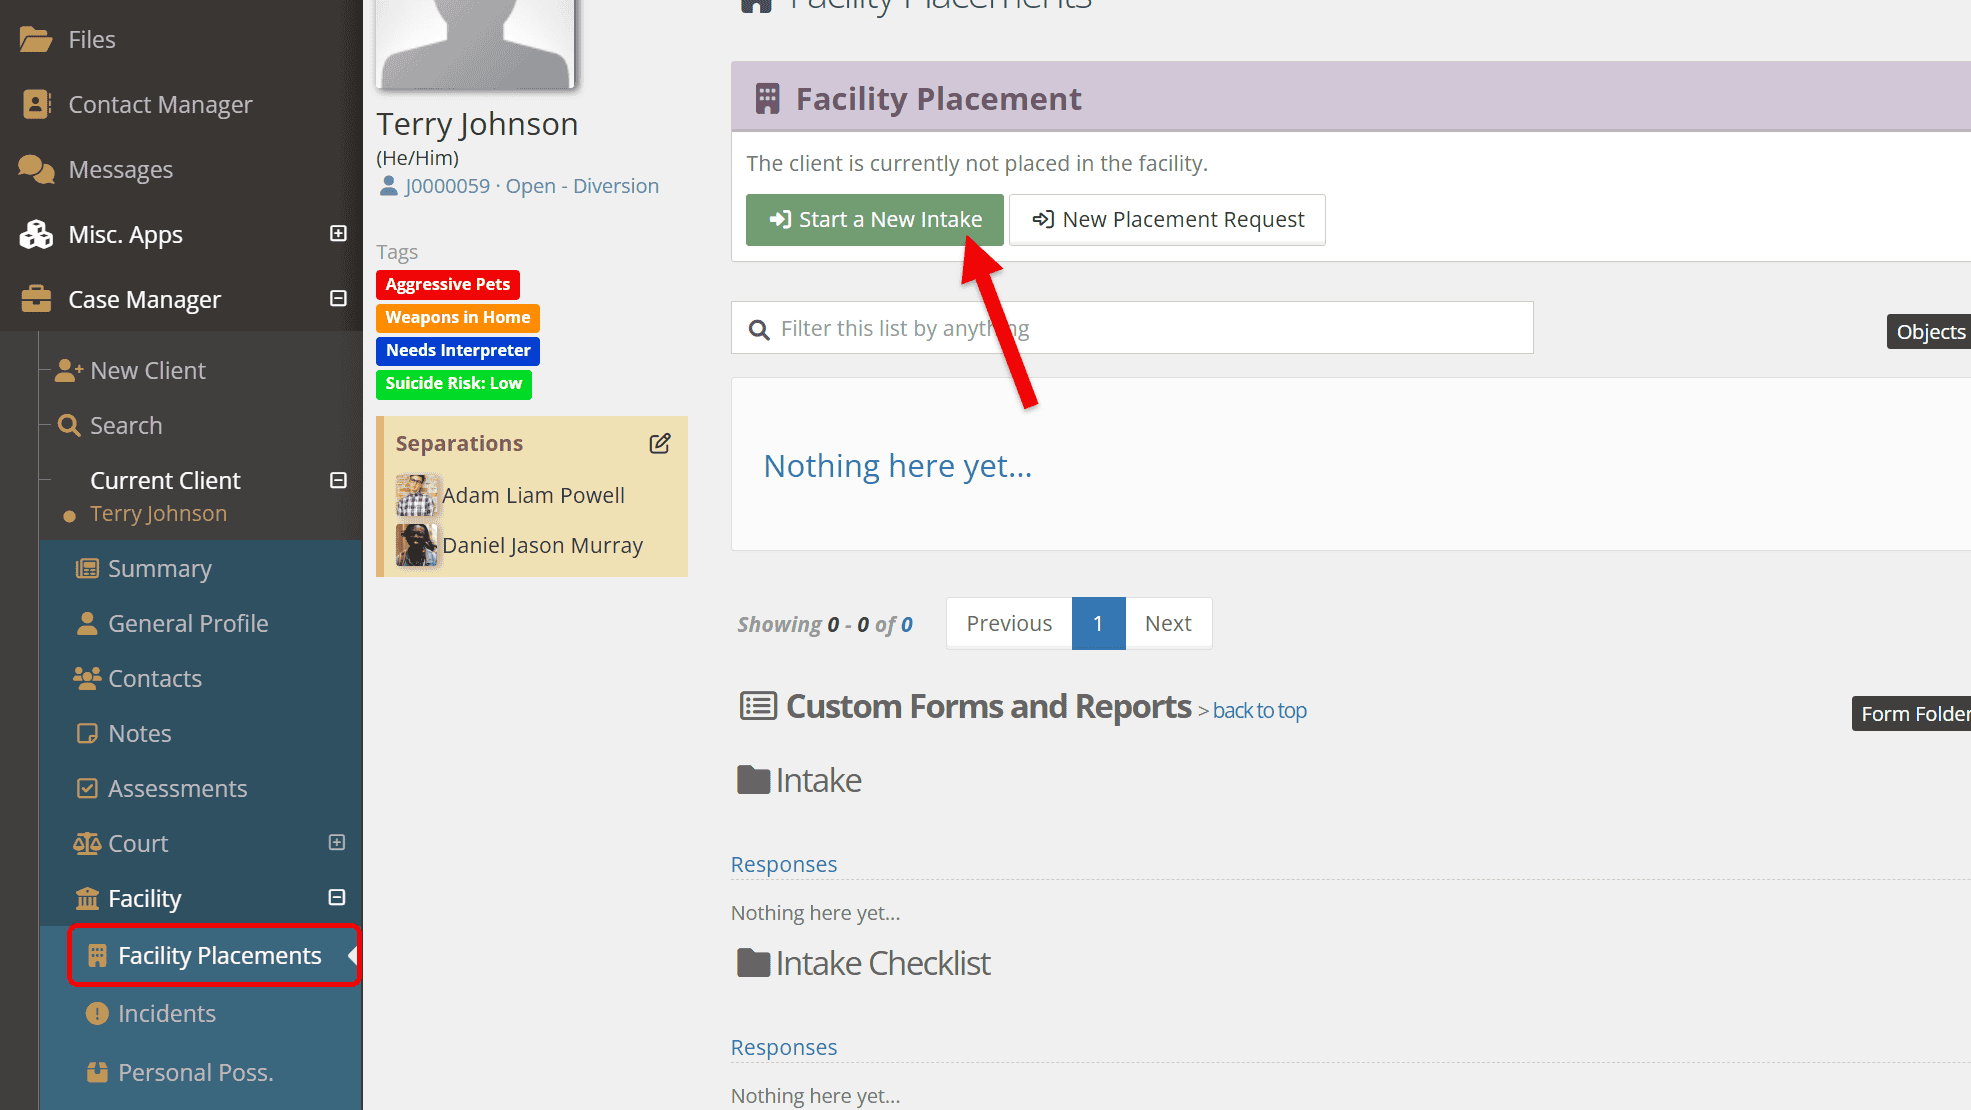Open the Intake Checklist folder
The image size is (1971, 1110).
(863, 963)
